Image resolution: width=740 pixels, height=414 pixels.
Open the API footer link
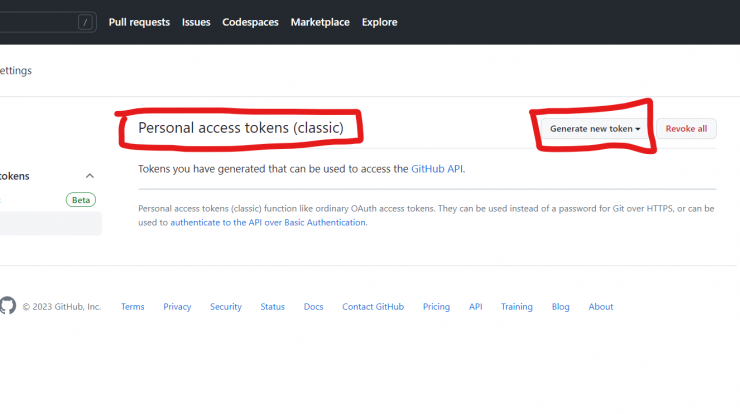click(475, 307)
